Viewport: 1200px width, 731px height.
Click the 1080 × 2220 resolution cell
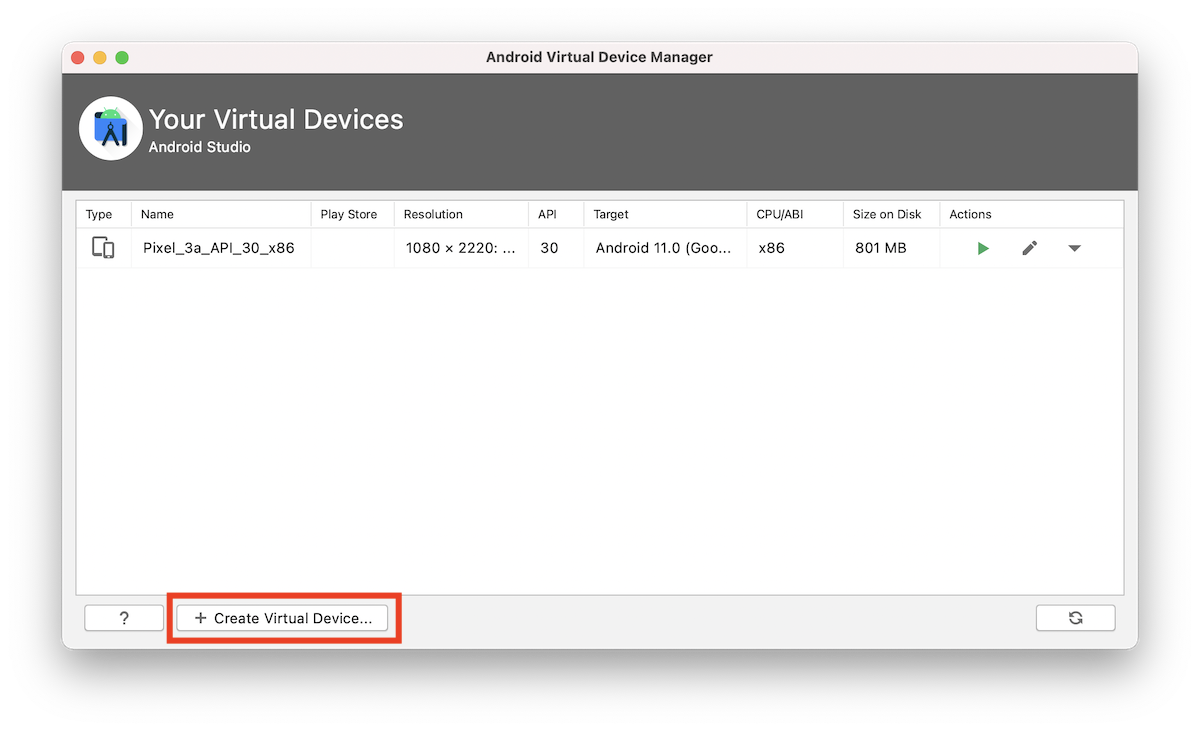[x=462, y=248]
